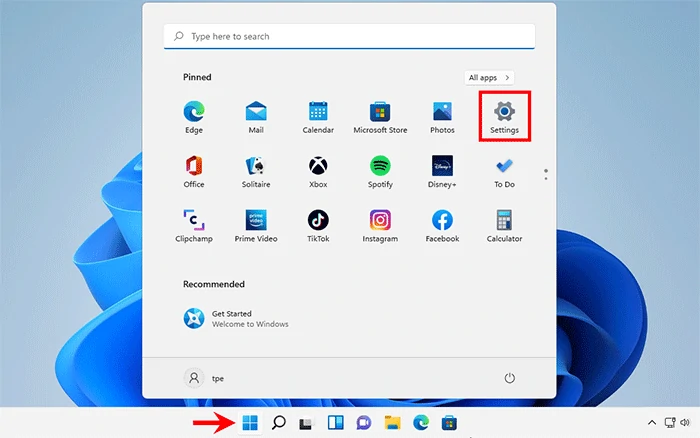The image size is (700, 438).
Task: Show hidden system tray icons
Action: 652,422
